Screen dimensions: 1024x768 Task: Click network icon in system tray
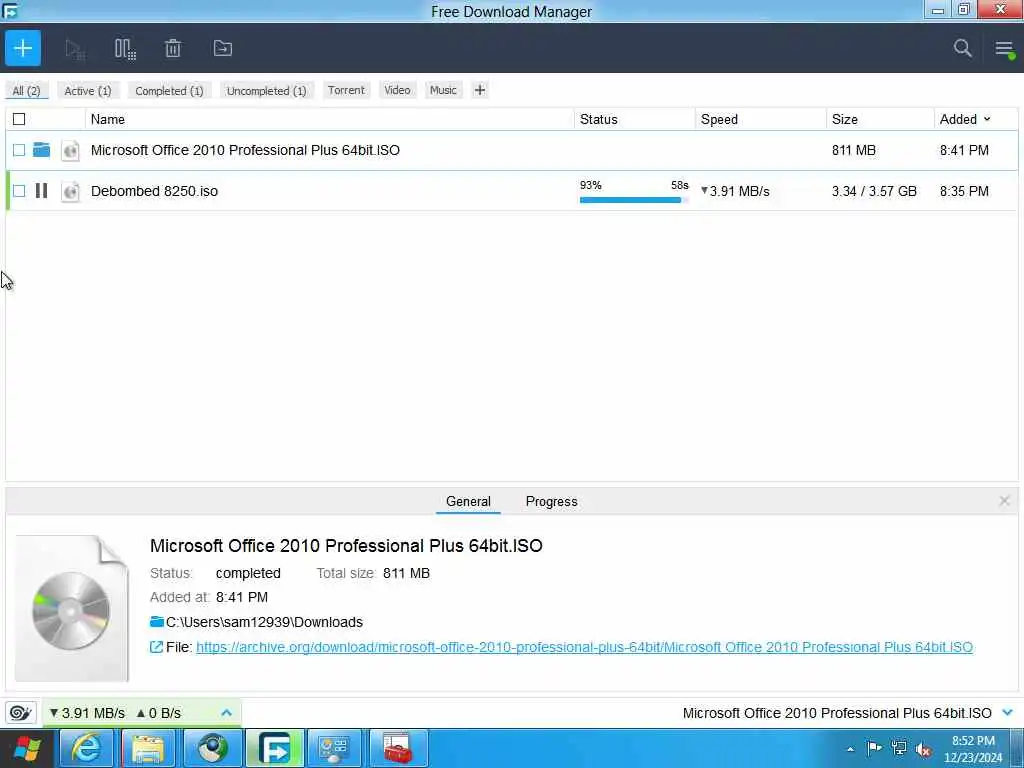[x=899, y=748]
